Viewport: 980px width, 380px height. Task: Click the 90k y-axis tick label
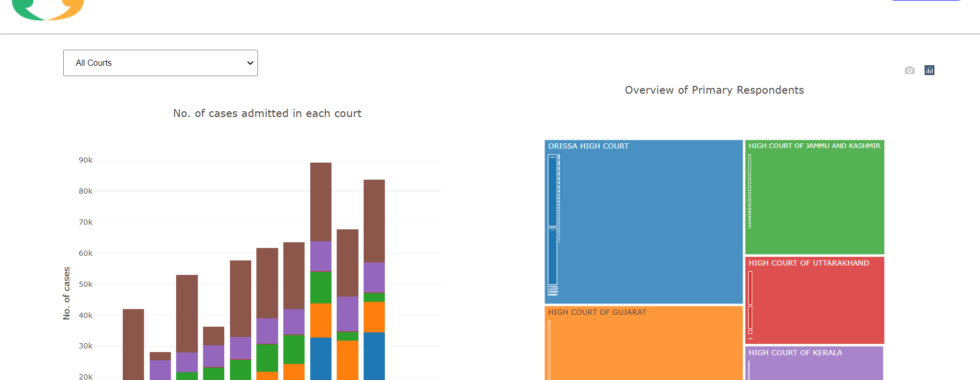pyautogui.click(x=86, y=160)
